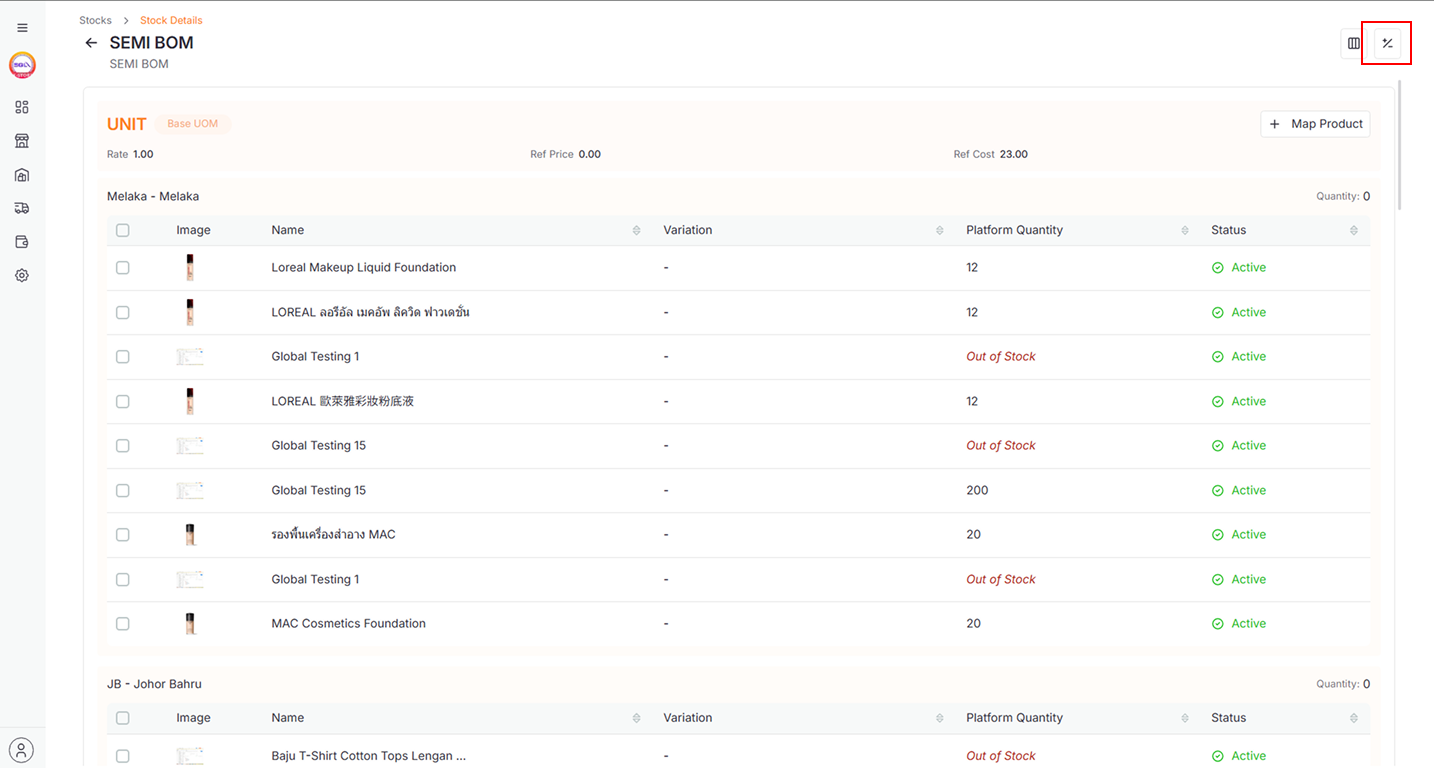Sort the Melaka table by Status column
The width and height of the screenshot is (1434, 768).
1353,230
